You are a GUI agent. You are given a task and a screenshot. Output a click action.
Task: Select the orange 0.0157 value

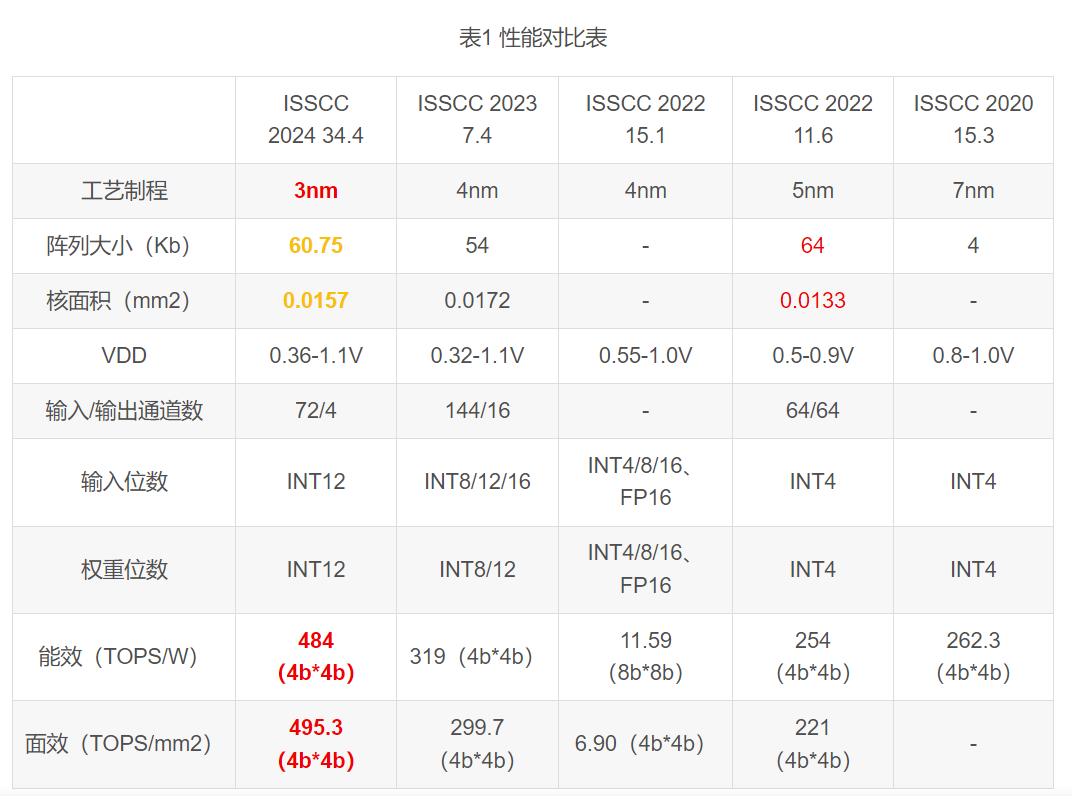coord(316,301)
